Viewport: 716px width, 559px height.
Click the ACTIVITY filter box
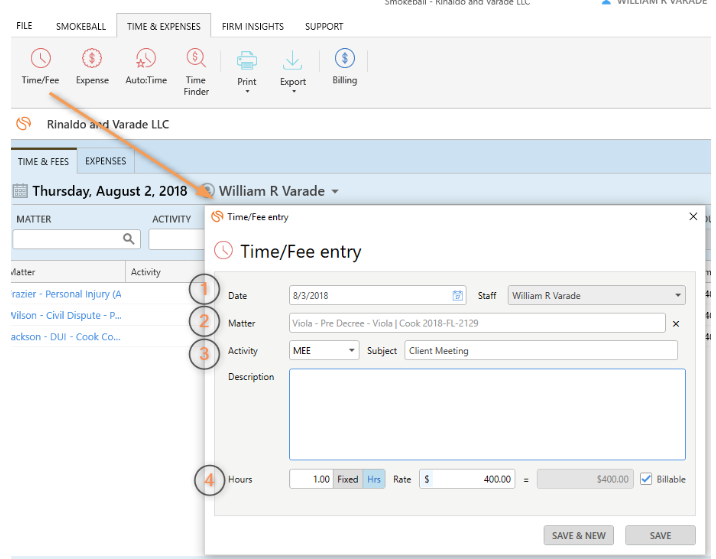[x=177, y=239]
